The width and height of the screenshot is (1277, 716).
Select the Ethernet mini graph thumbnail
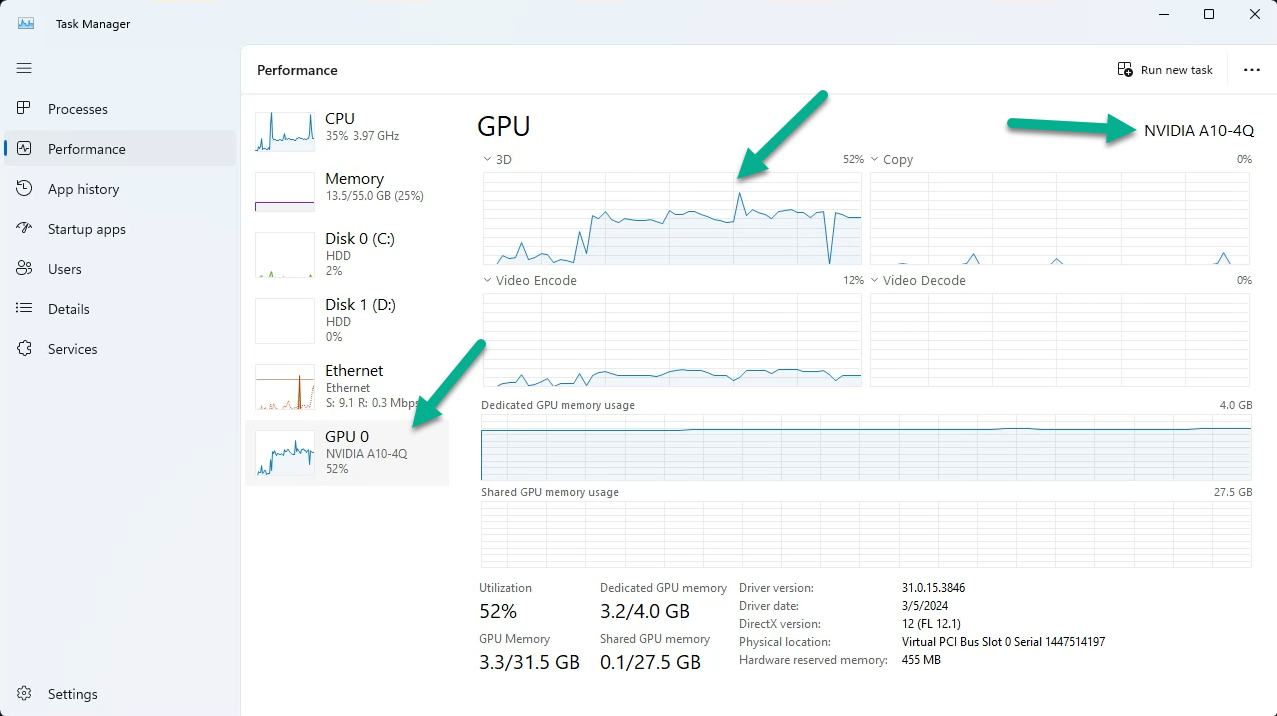click(285, 386)
